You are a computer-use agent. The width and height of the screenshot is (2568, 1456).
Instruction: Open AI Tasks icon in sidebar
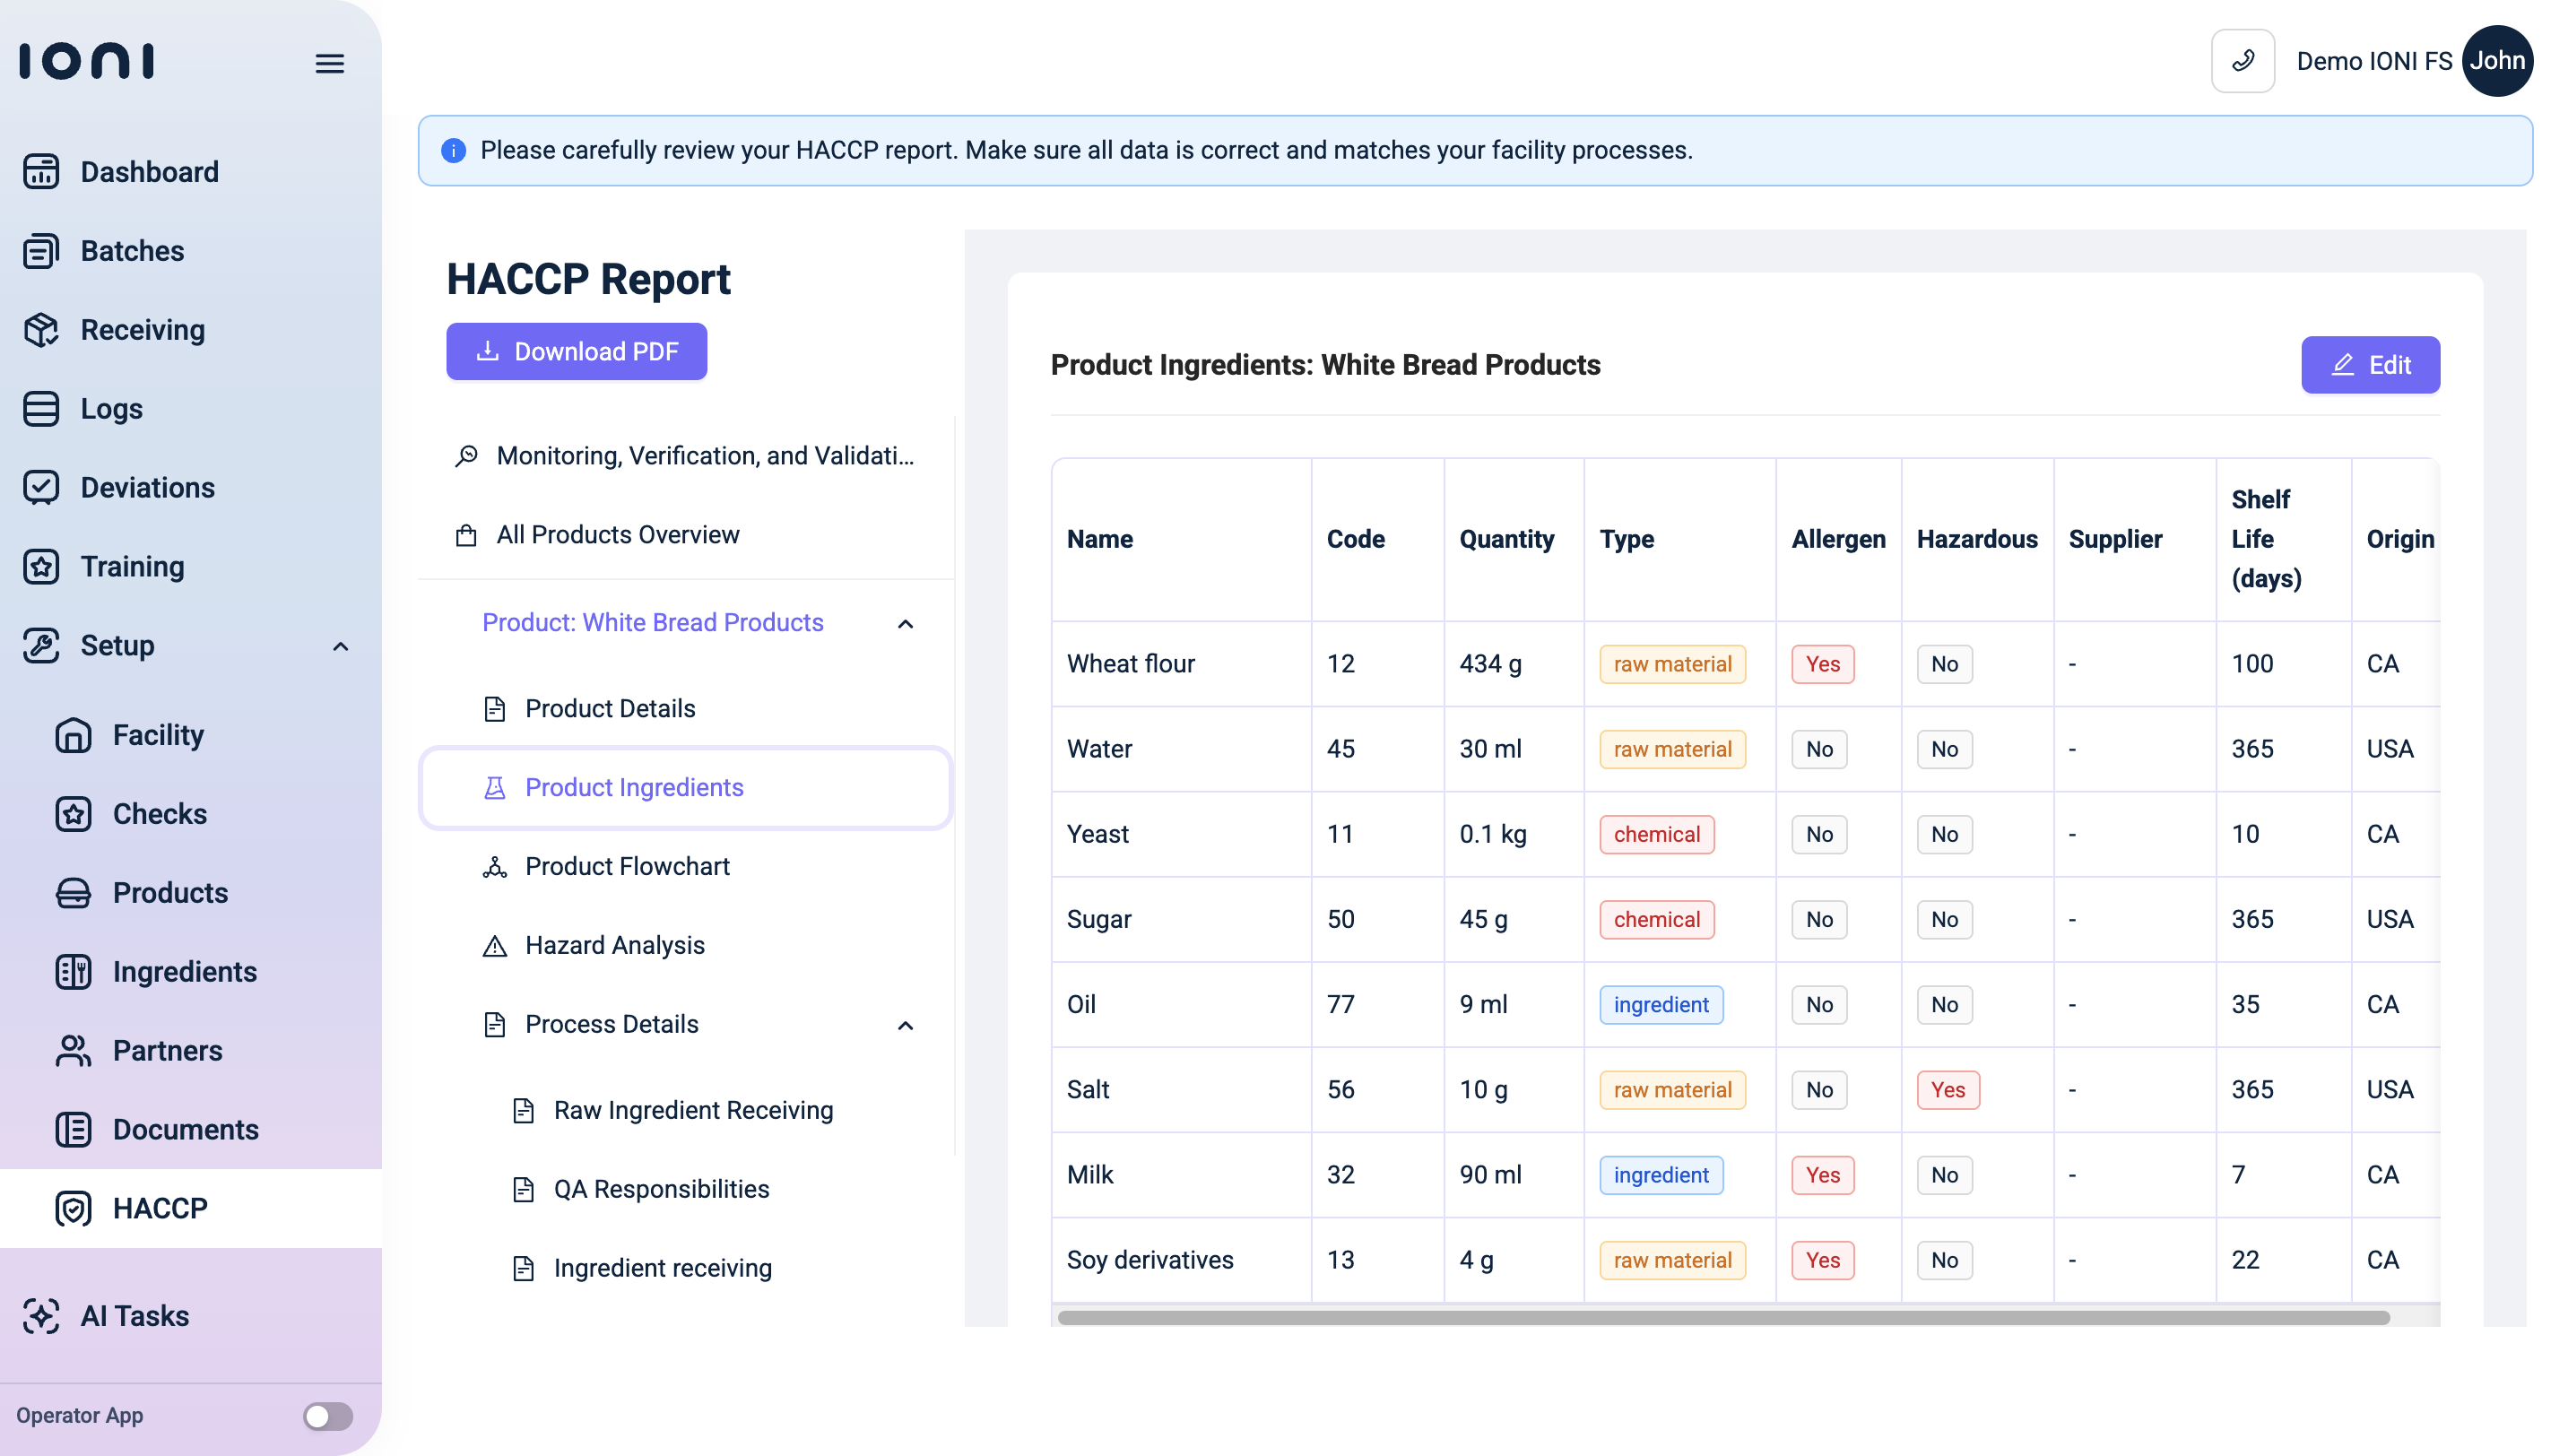[x=41, y=1316]
